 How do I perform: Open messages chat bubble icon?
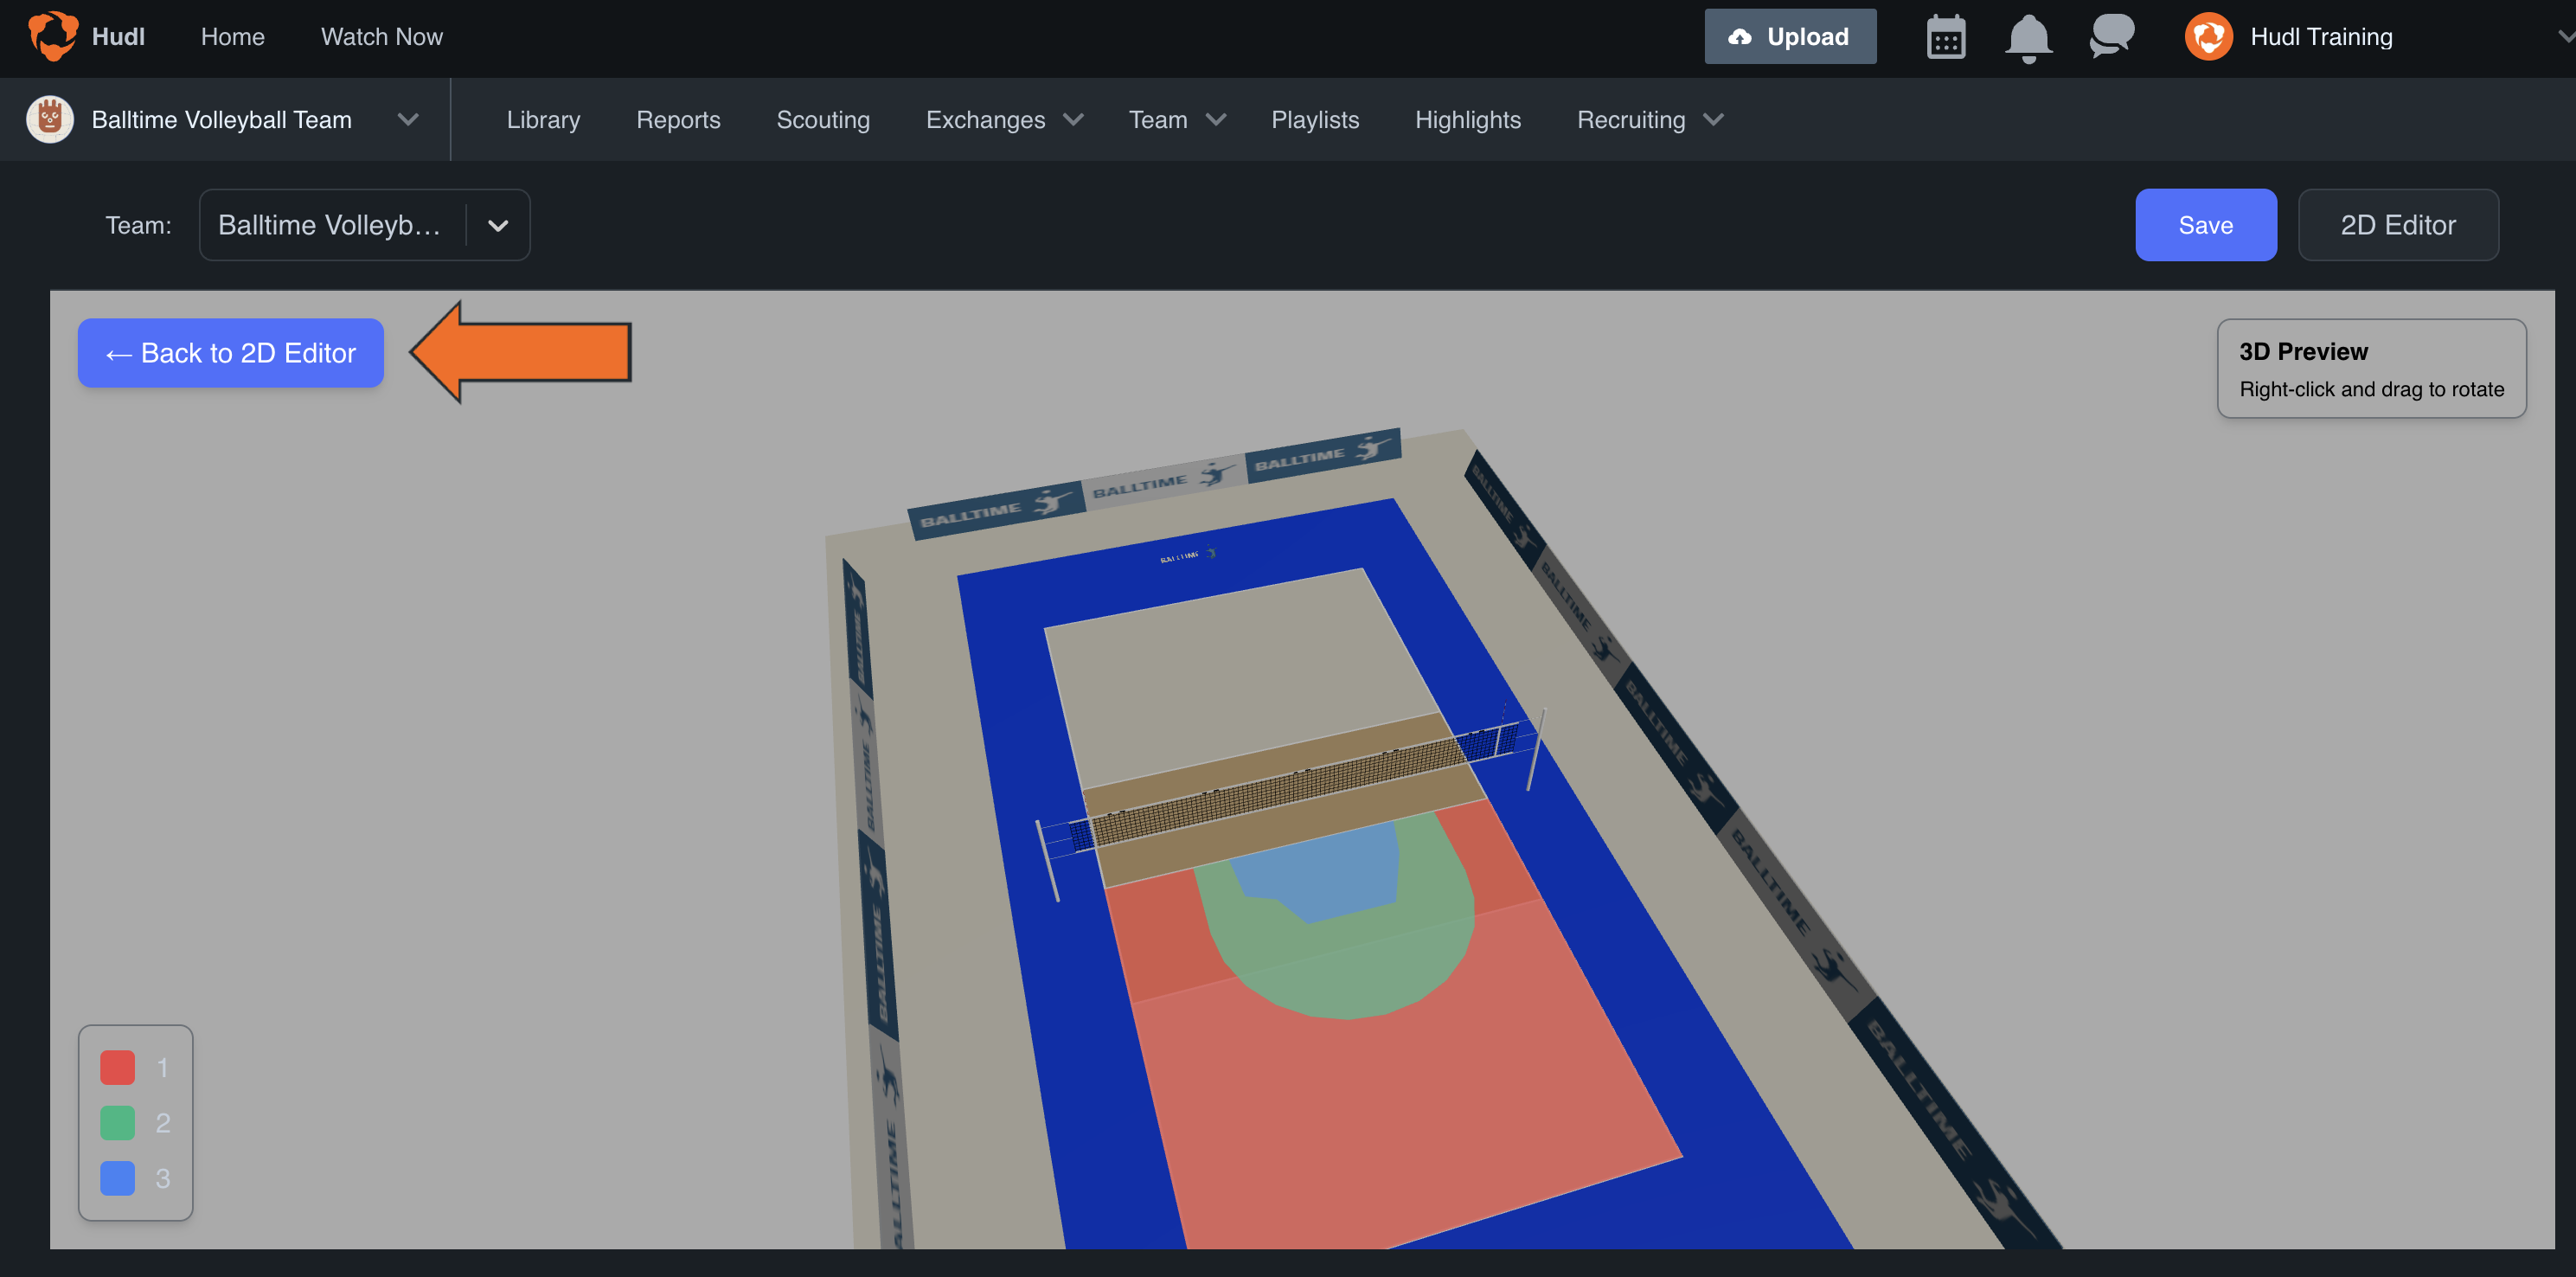(2111, 37)
